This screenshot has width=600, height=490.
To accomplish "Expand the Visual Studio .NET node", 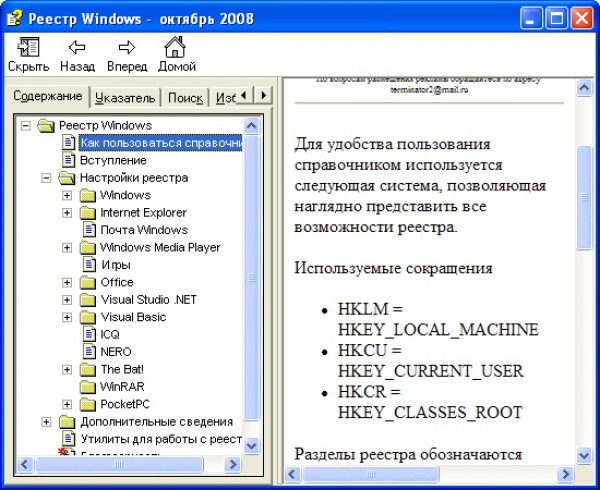I will (67, 300).
